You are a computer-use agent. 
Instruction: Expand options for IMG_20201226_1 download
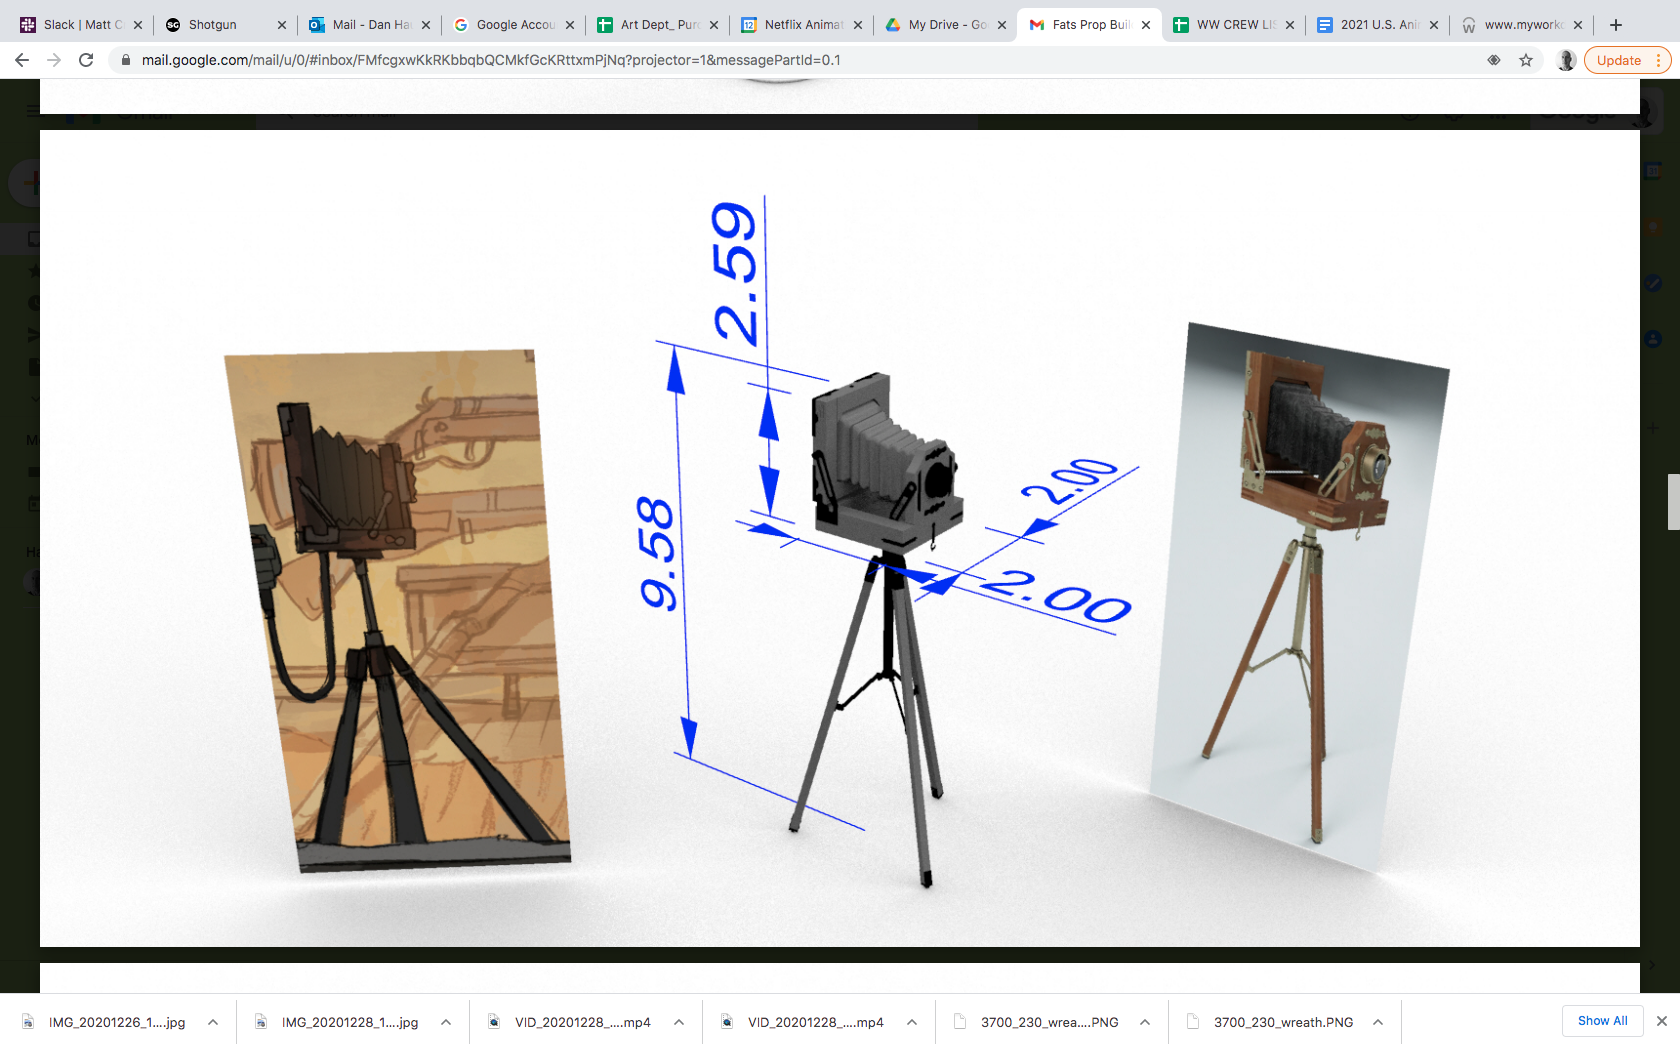[x=213, y=1022]
